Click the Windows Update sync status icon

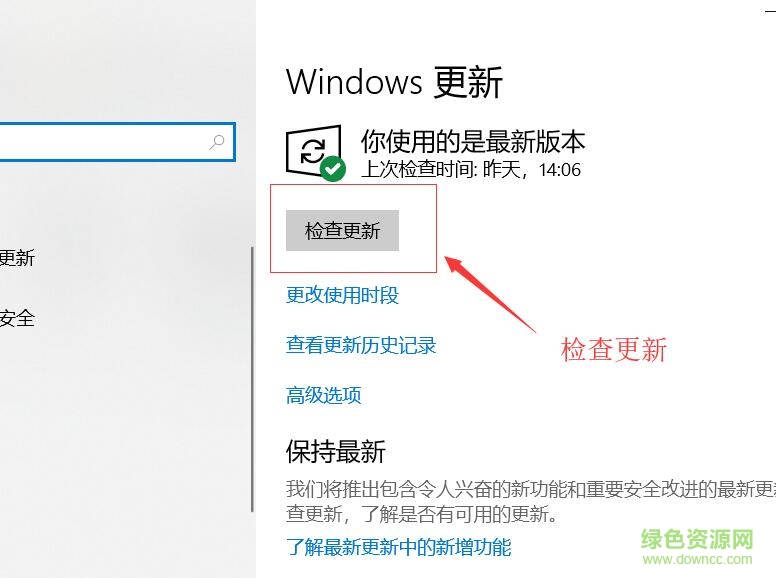point(314,150)
